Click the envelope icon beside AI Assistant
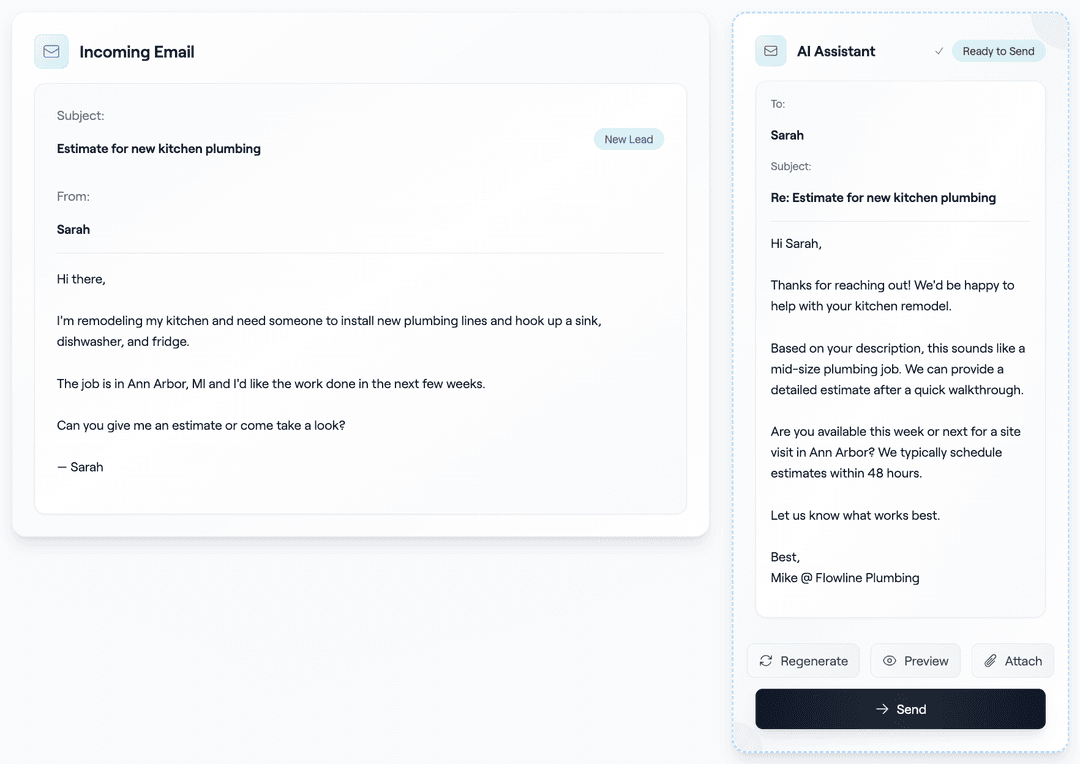This screenshot has height=764, width=1080. pyautogui.click(x=769, y=50)
